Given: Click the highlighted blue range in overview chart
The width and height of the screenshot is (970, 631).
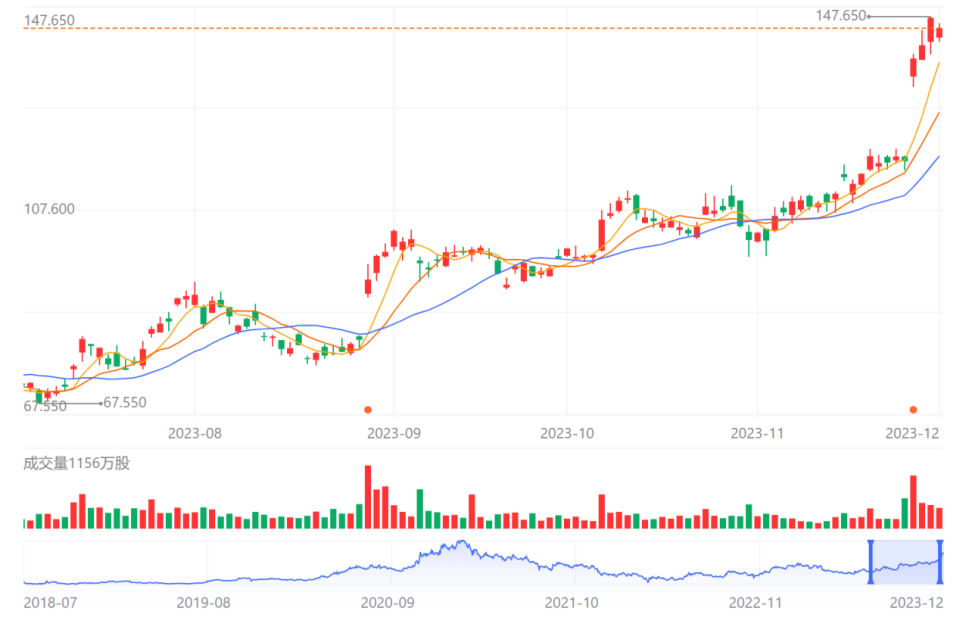Looking at the screenshot, I should pyautogui.click(x=905, y=562).
